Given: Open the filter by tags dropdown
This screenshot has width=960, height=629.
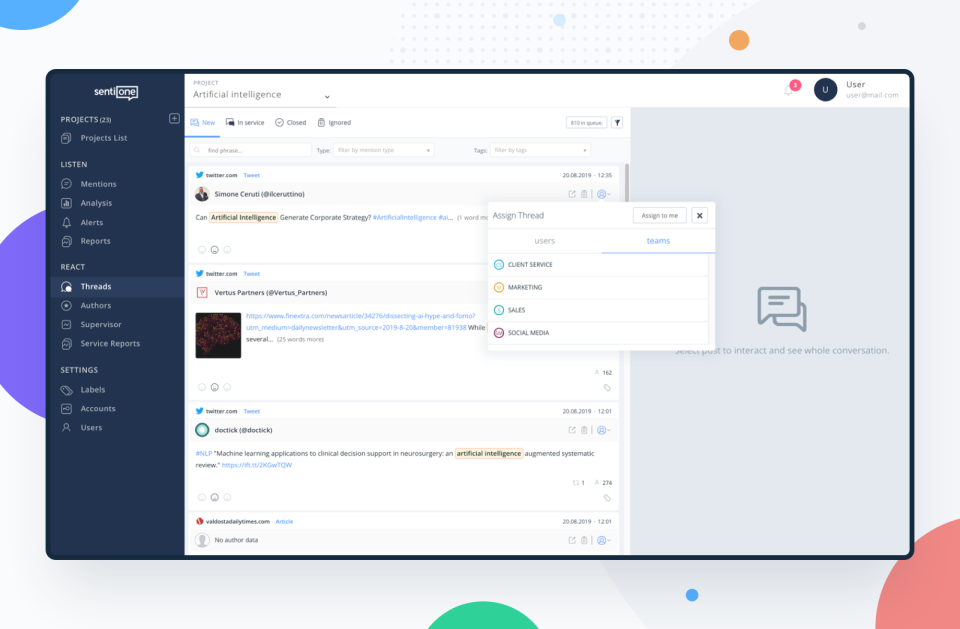Looking at the screenshot, I should pos(540,150).
